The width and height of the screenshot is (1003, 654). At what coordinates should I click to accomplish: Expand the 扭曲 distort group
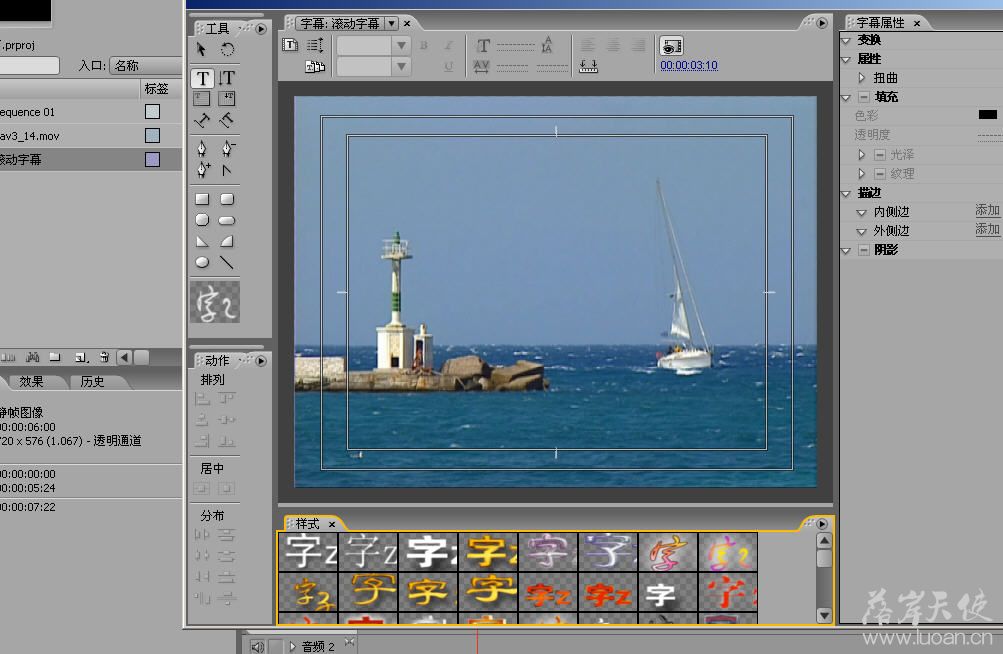[x=861, y=77]
